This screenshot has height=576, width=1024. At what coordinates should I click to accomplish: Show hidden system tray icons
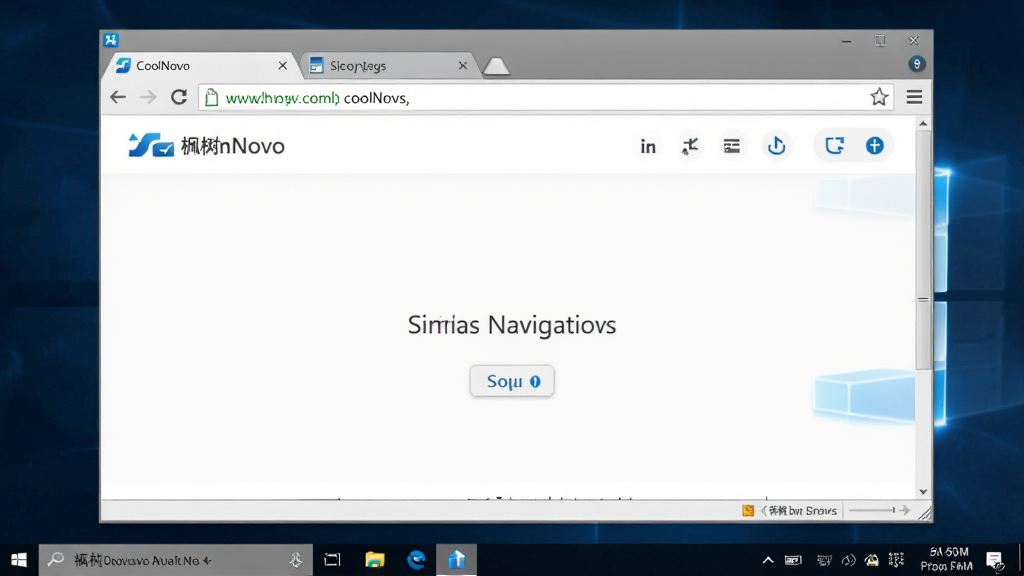tap(768, 560)
